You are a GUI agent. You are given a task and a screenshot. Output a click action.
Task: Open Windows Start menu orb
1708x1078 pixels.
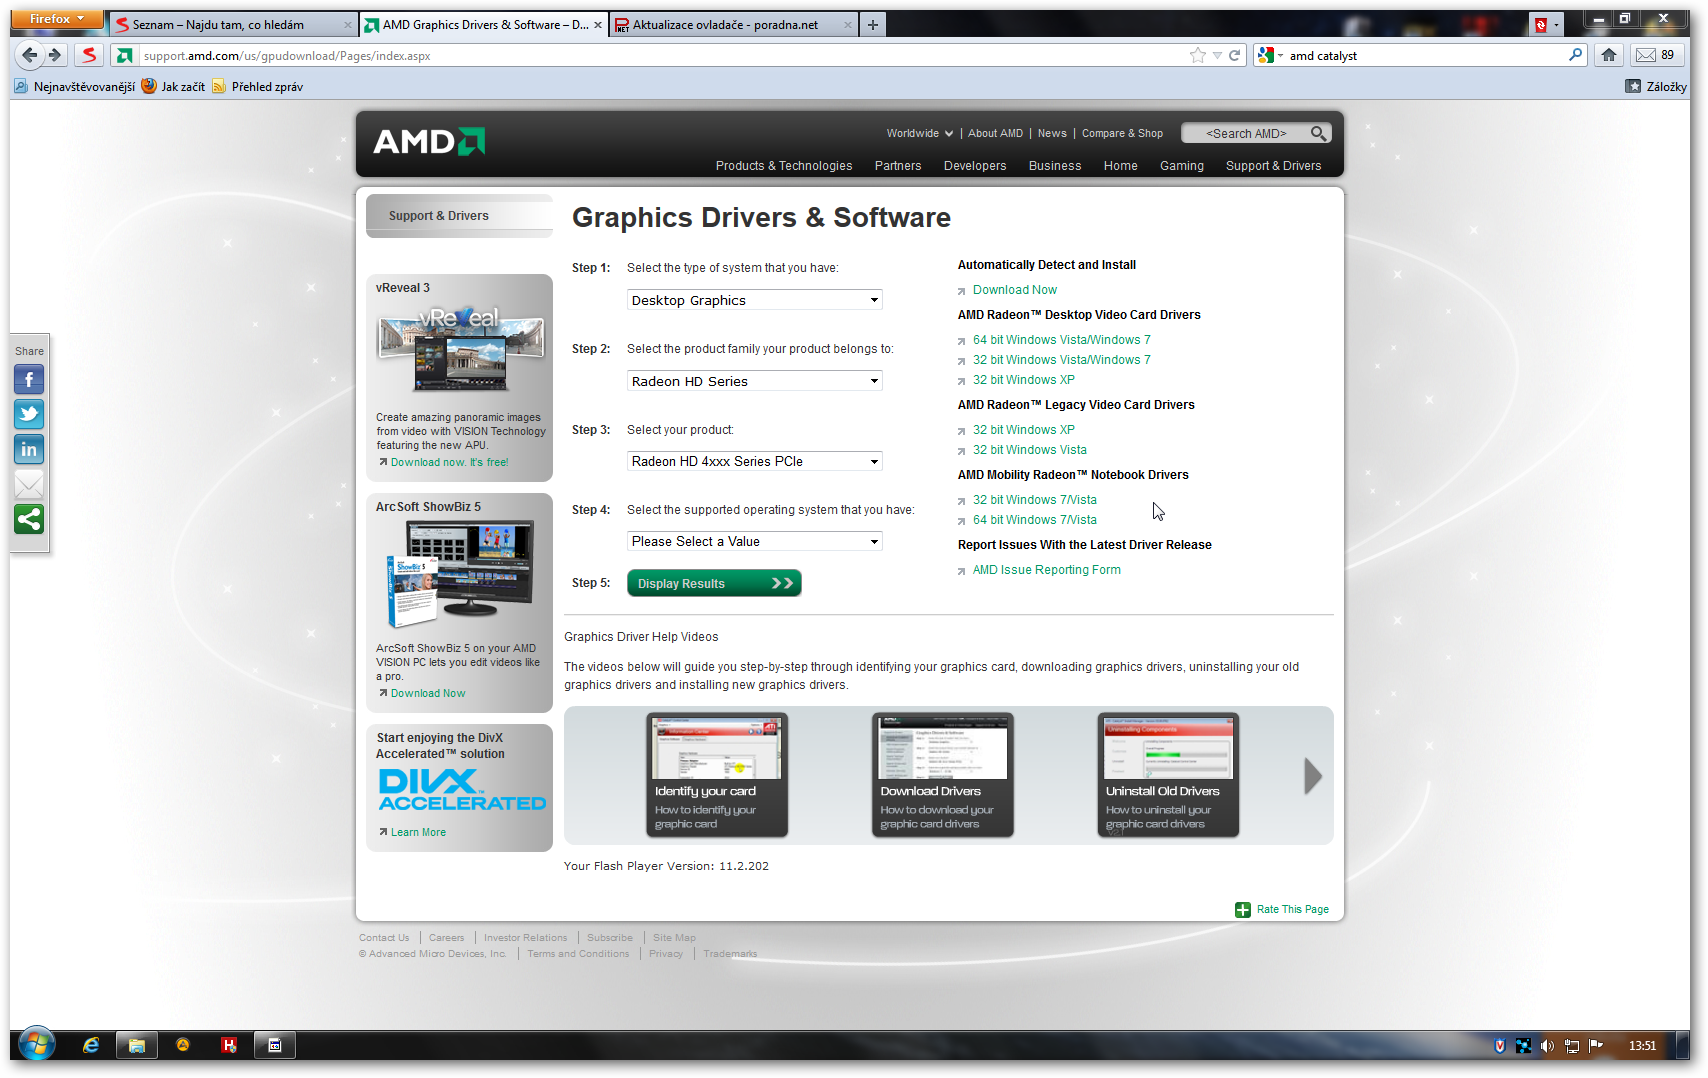coord(37,1045)
